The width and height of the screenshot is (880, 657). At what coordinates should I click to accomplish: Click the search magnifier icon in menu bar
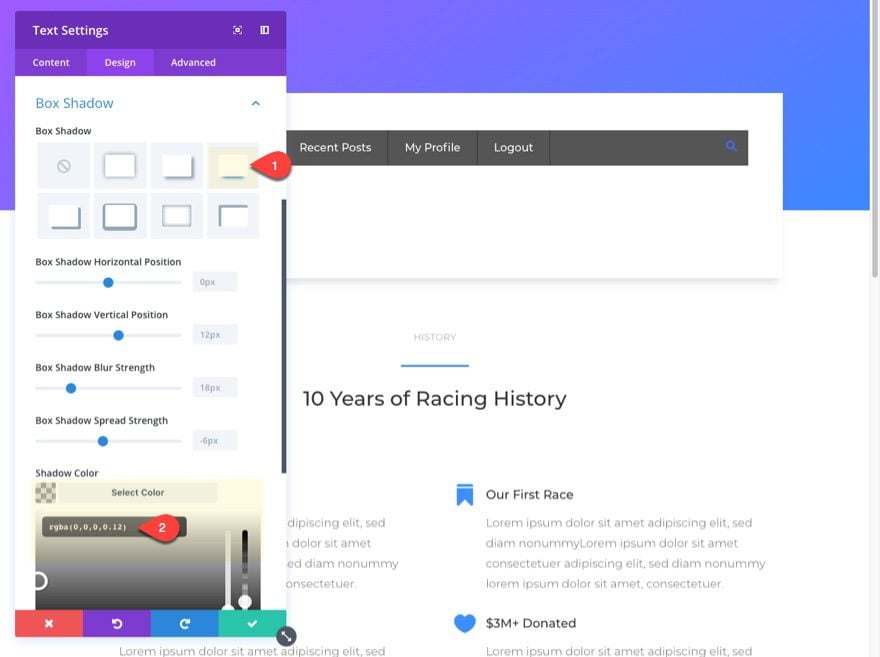pos(730,146)
